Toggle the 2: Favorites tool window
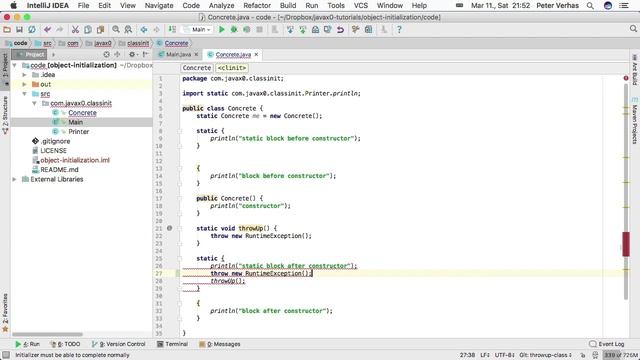Screen dimensions: 640x360 [x=5, y=312]
